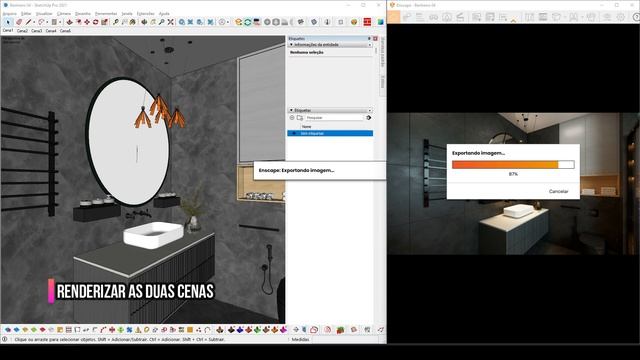Activate the Orbit camera tool
The height and width of the screenshot is (360, 640).
(x=144, y=22)
